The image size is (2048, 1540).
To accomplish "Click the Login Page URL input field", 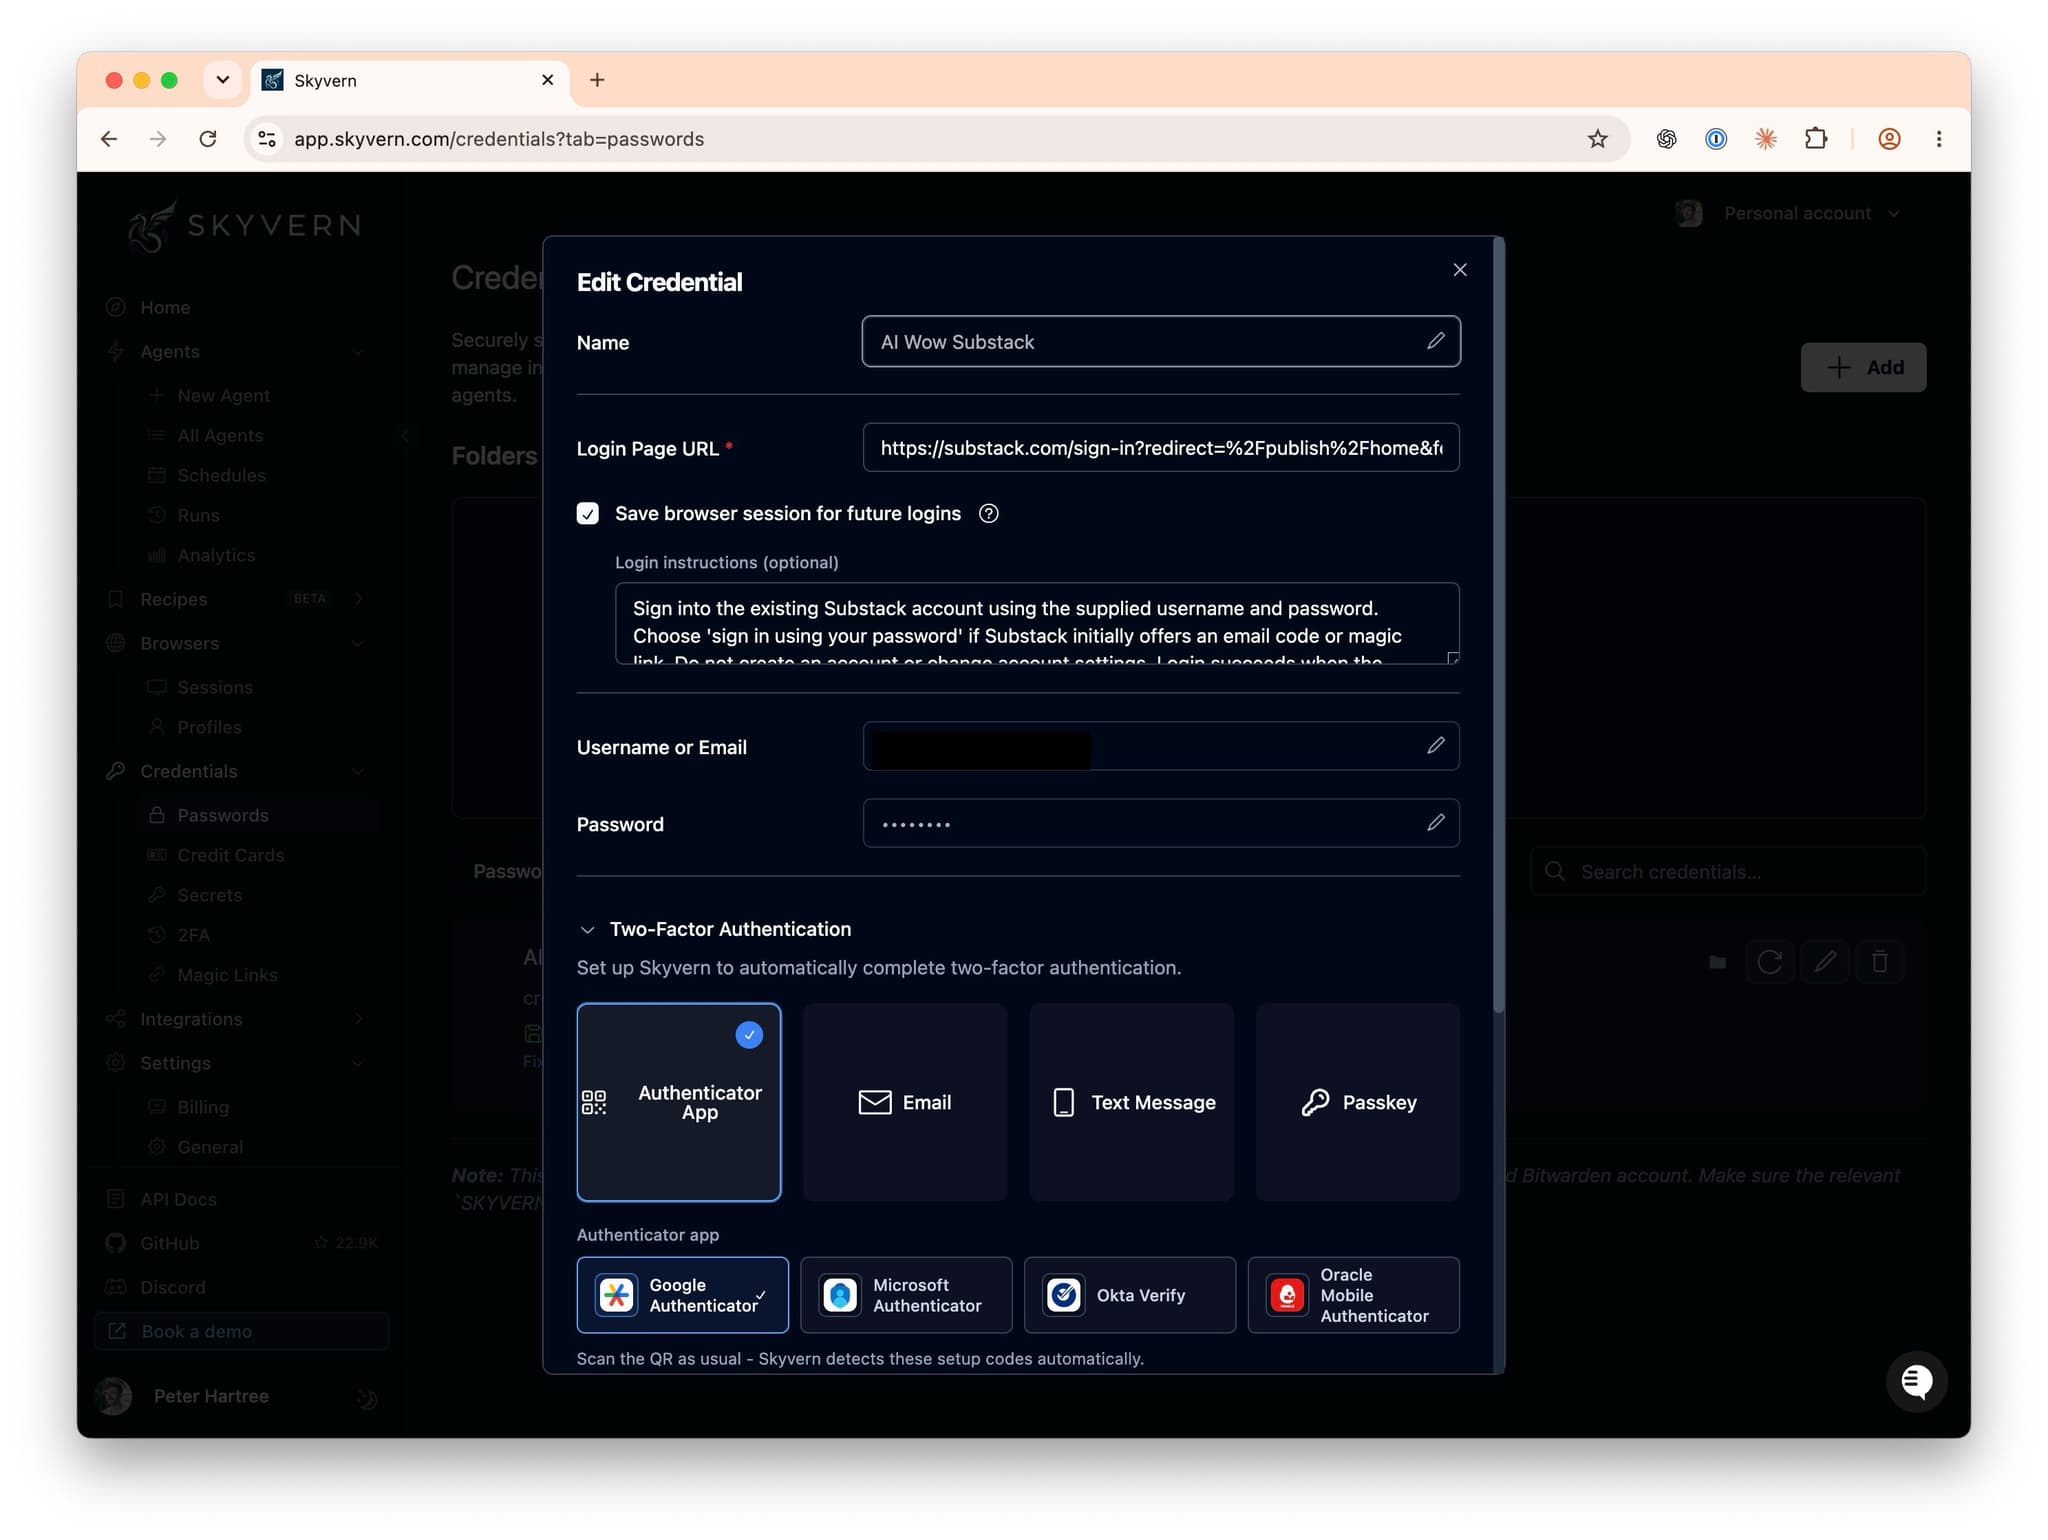I will point(1160,448).
